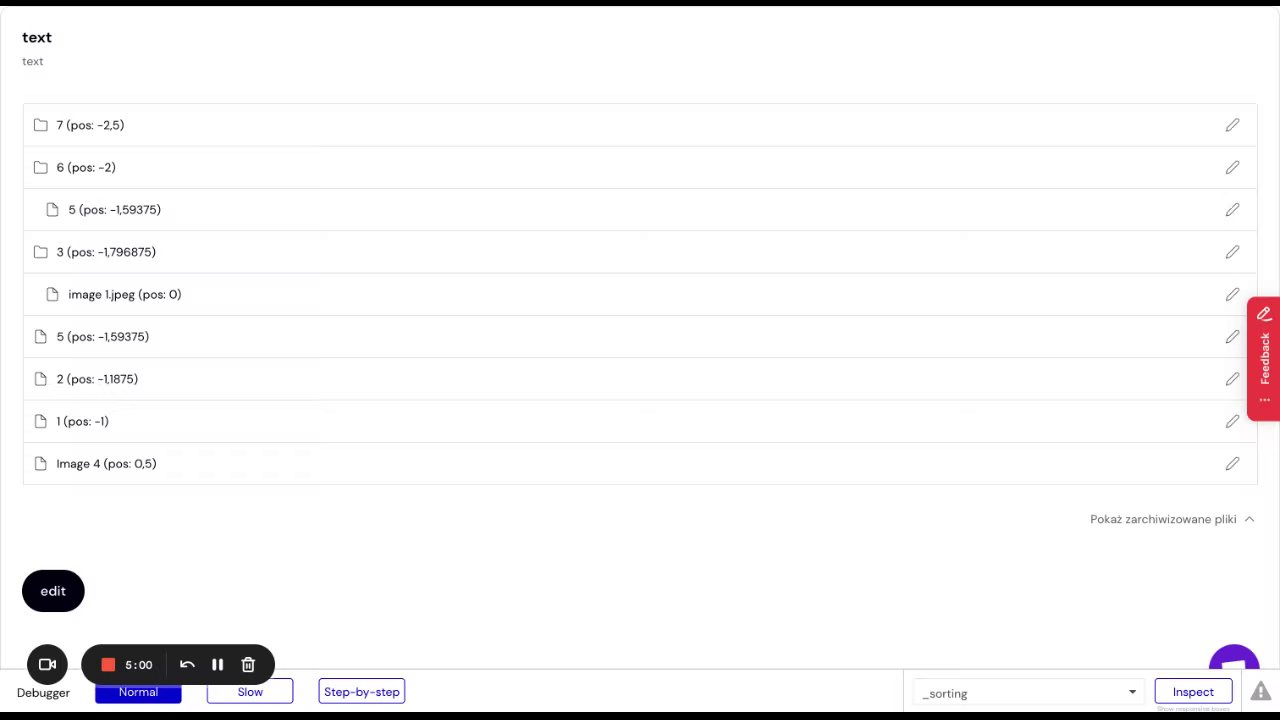Screen dimensions: 1280x720
Task: Click folder icon of 6 (pos: -2)
Action: tap(40, 167)
